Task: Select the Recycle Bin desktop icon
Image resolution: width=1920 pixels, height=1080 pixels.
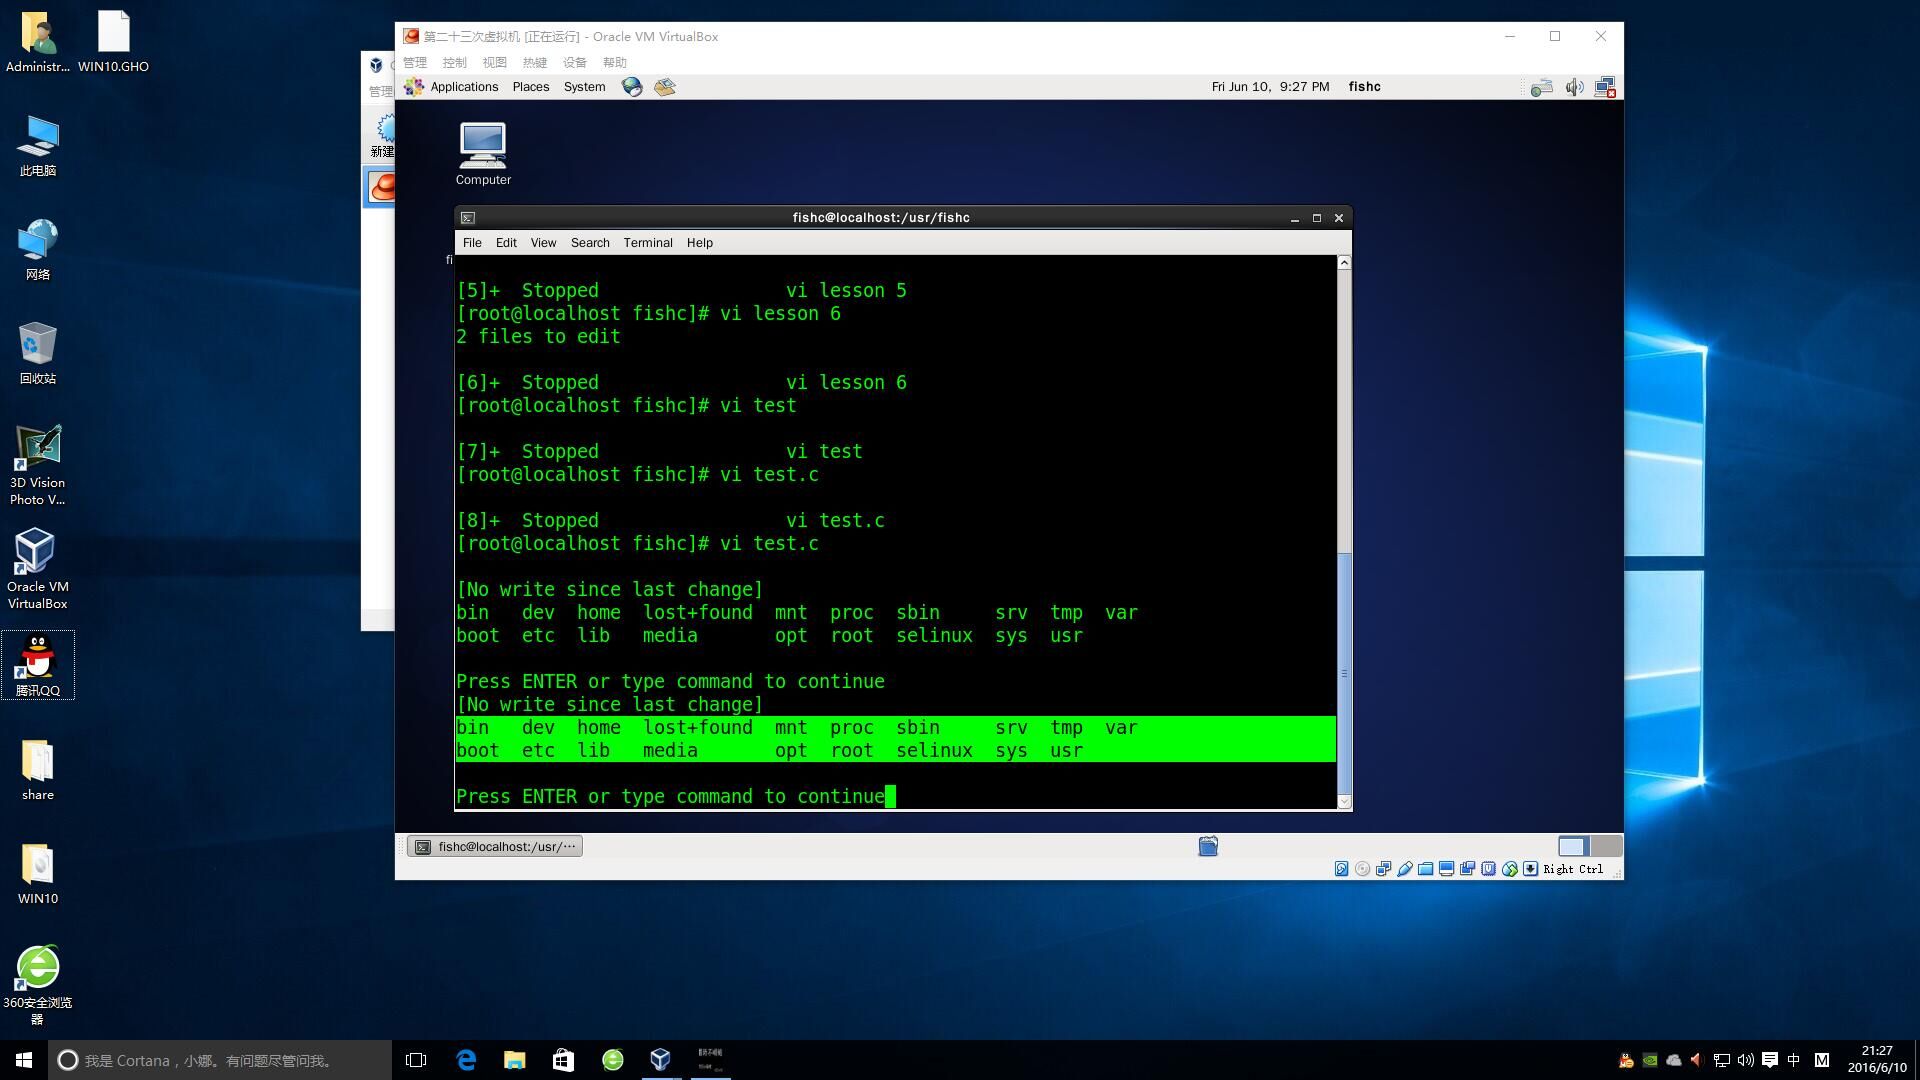Action: pos(37,353)
